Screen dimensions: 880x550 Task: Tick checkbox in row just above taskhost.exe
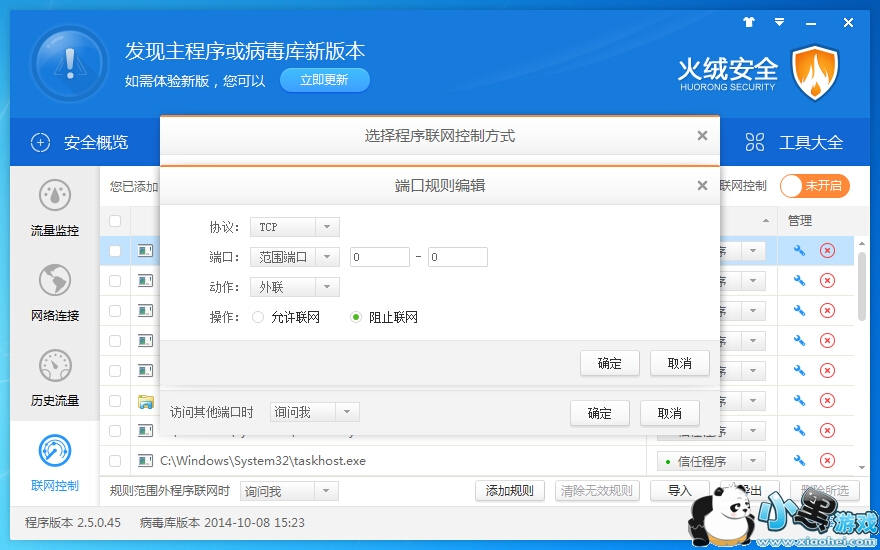pyautogui.click(x=115, y=430)
